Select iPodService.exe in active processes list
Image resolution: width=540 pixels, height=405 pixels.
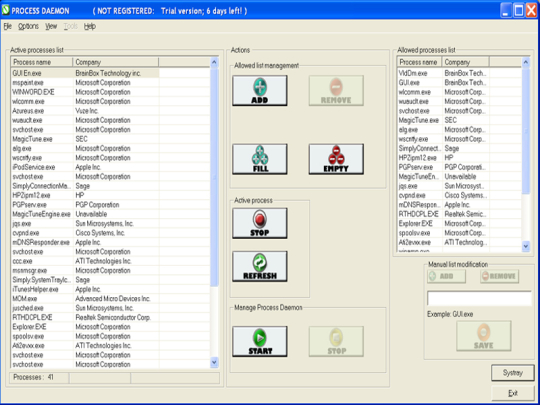pyautogui.click(x=111, y=167)
